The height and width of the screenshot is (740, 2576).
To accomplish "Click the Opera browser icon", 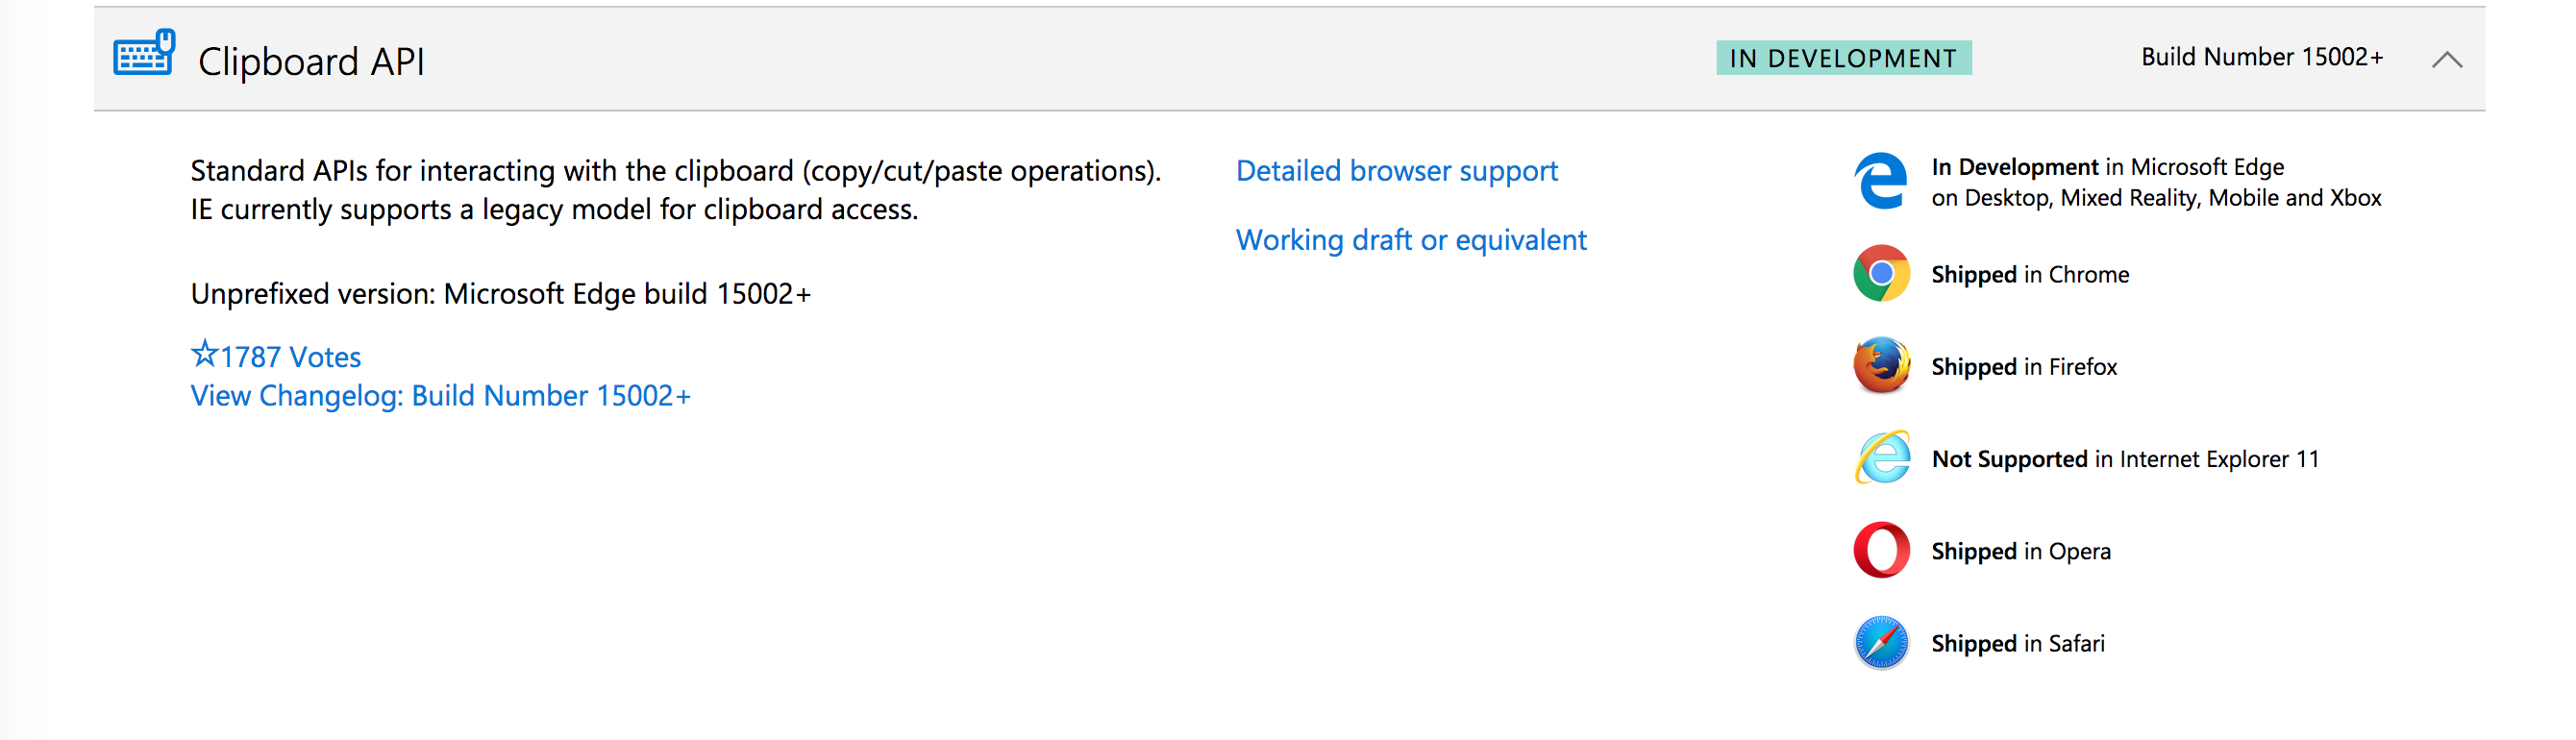I will [1881, 550].
